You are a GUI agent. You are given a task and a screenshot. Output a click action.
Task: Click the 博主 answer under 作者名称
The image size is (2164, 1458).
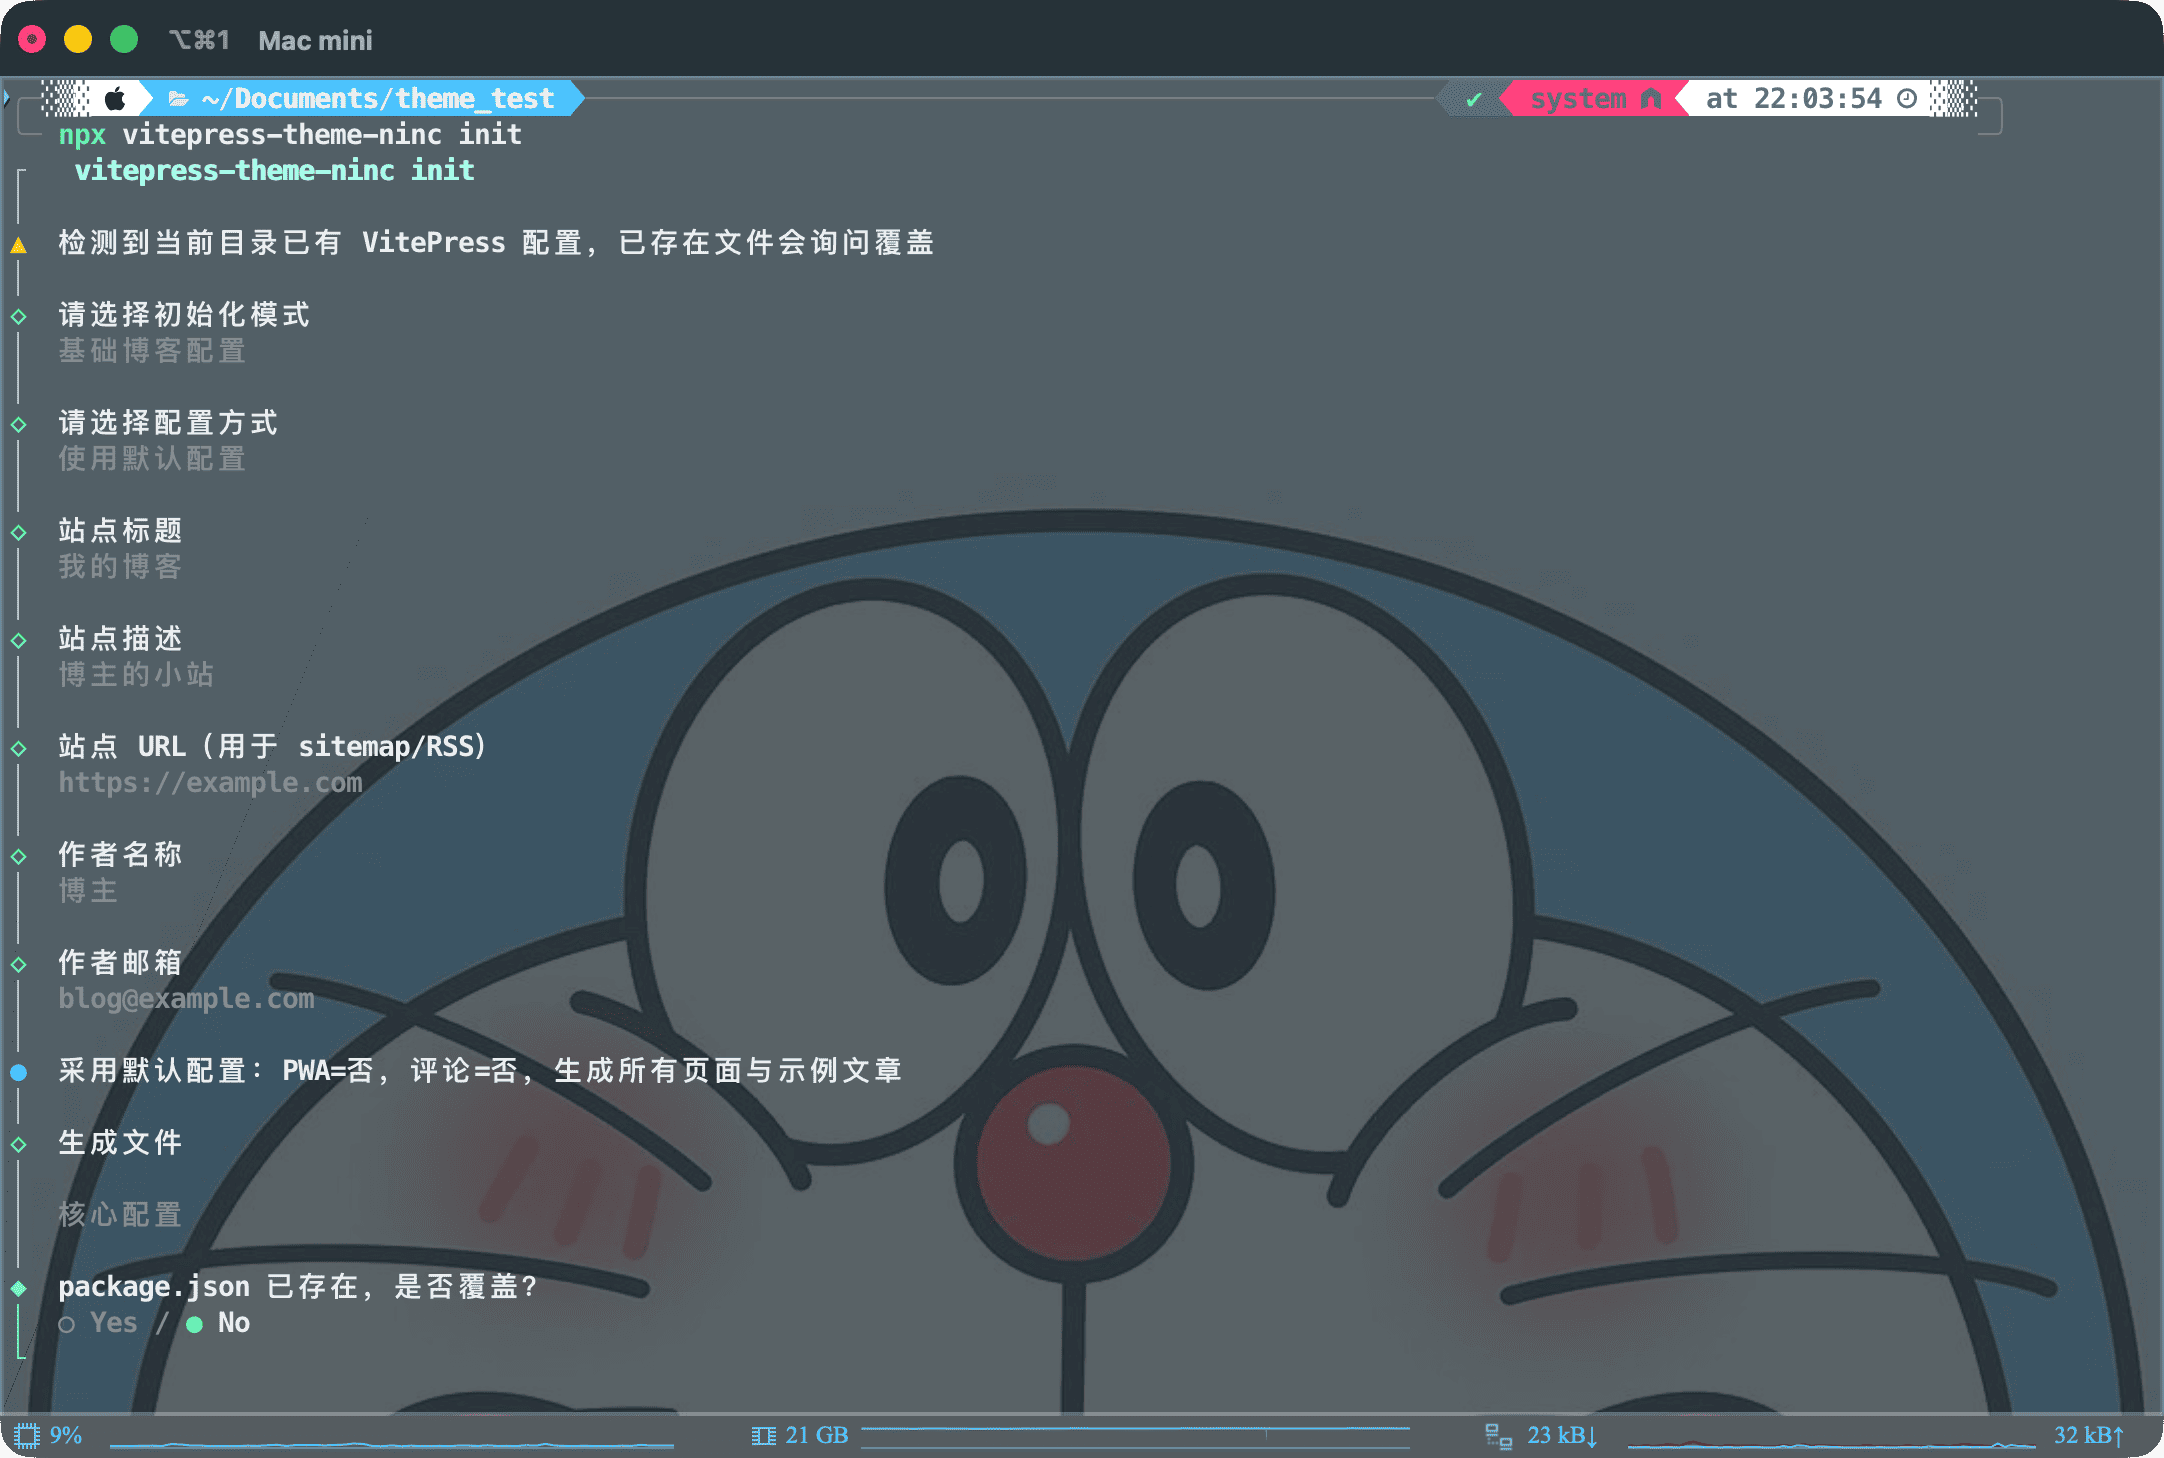pyautogui.click(x=88, y=890)
